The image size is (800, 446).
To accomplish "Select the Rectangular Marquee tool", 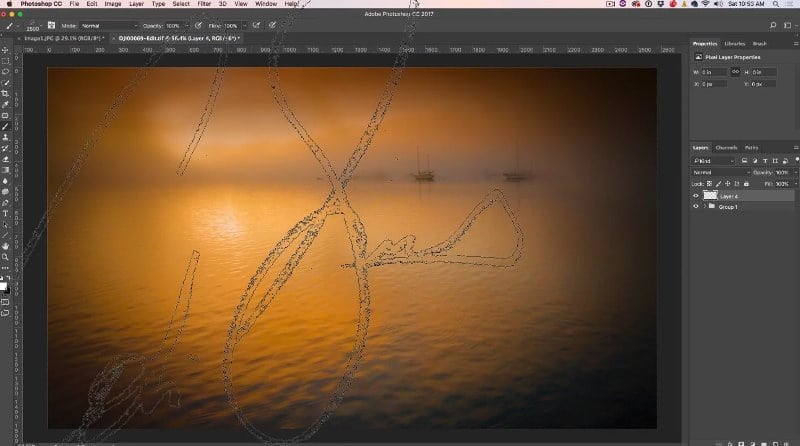I will (5, 61).
